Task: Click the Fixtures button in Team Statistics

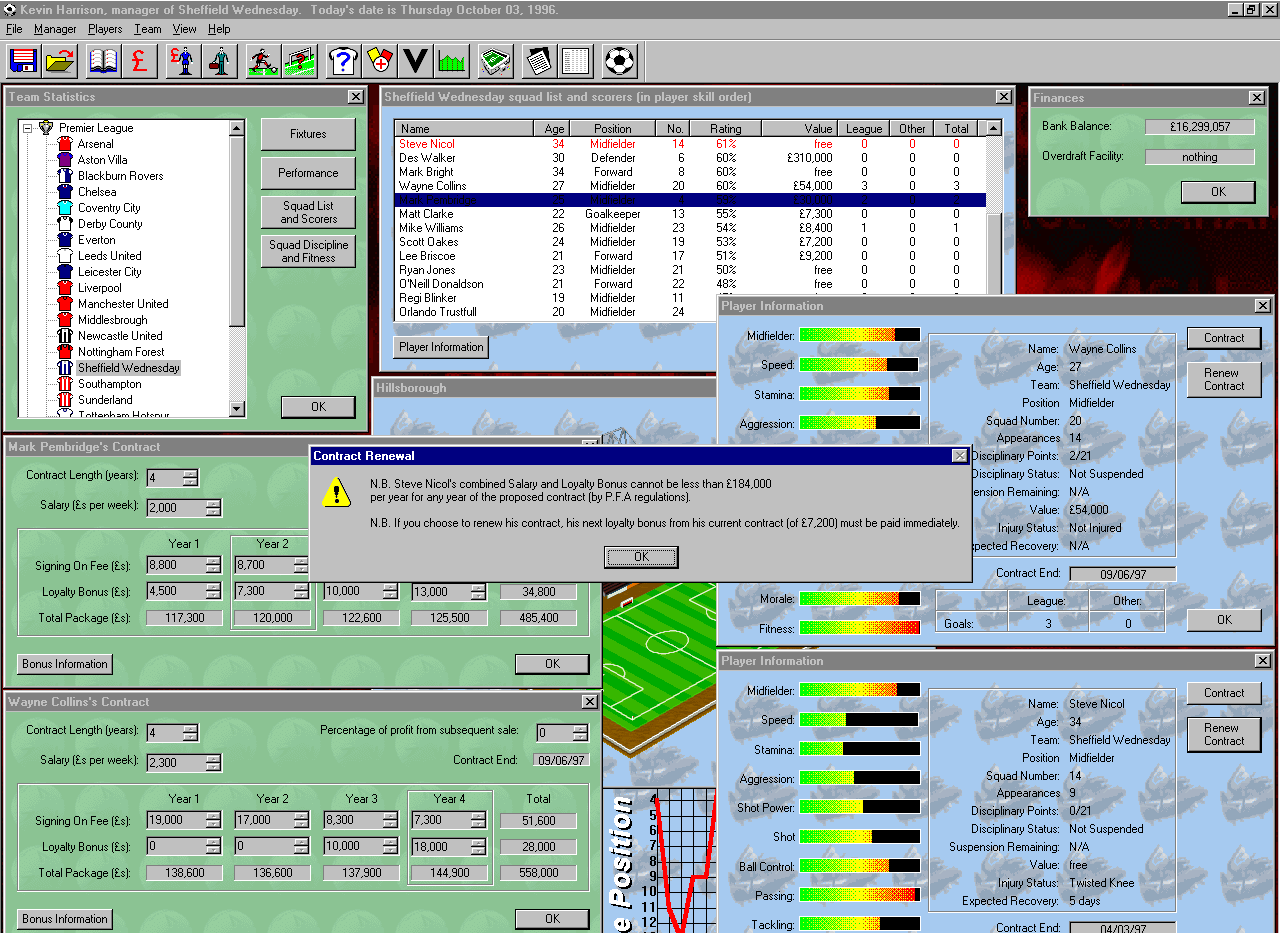Action: [308, 134]
